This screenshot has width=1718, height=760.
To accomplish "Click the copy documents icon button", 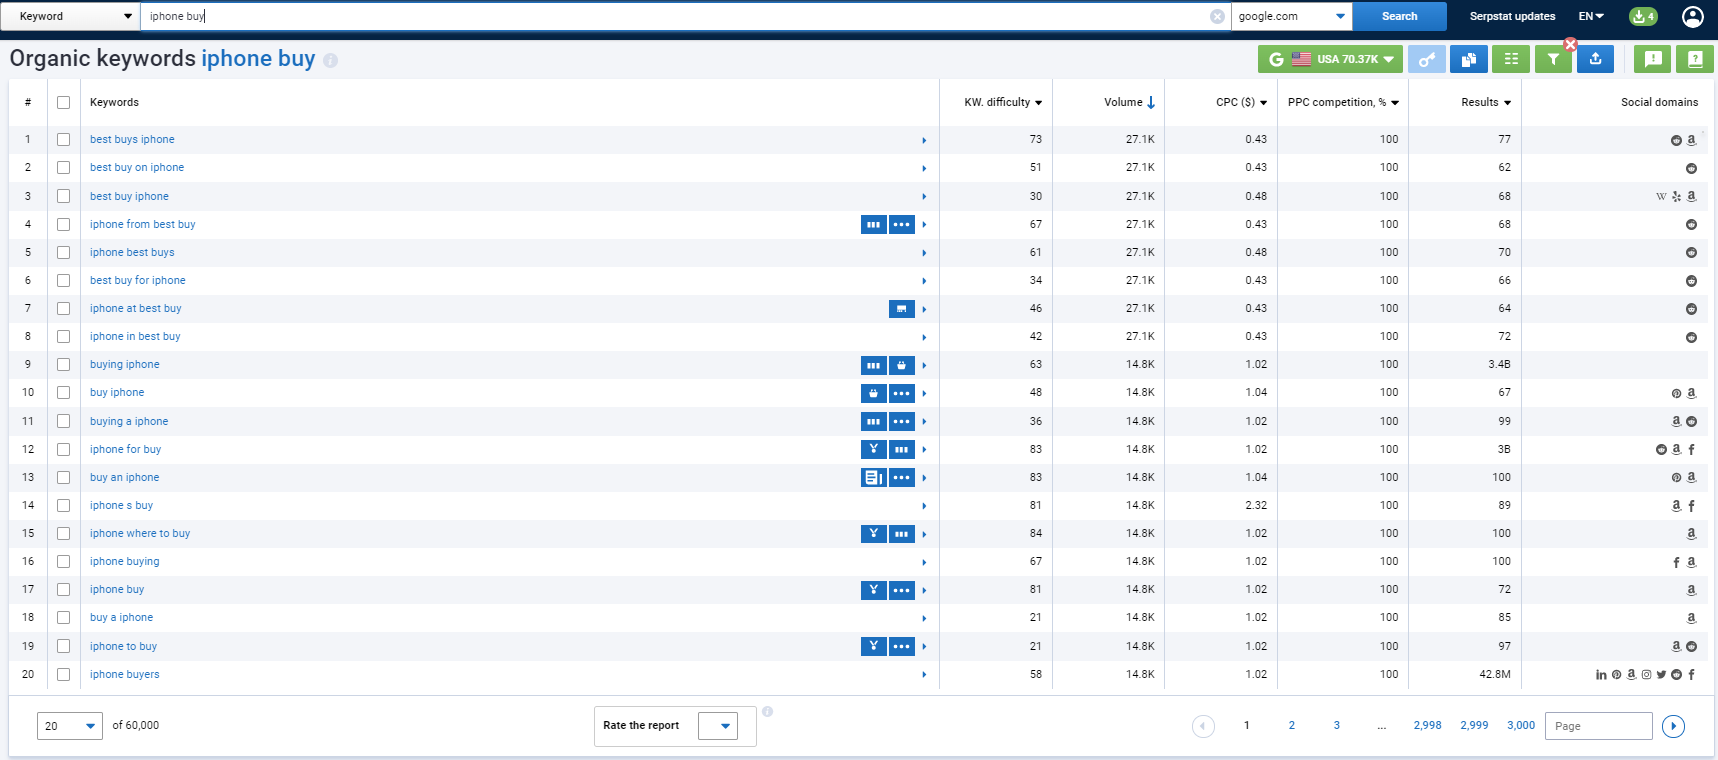I will coord(1468,59).
